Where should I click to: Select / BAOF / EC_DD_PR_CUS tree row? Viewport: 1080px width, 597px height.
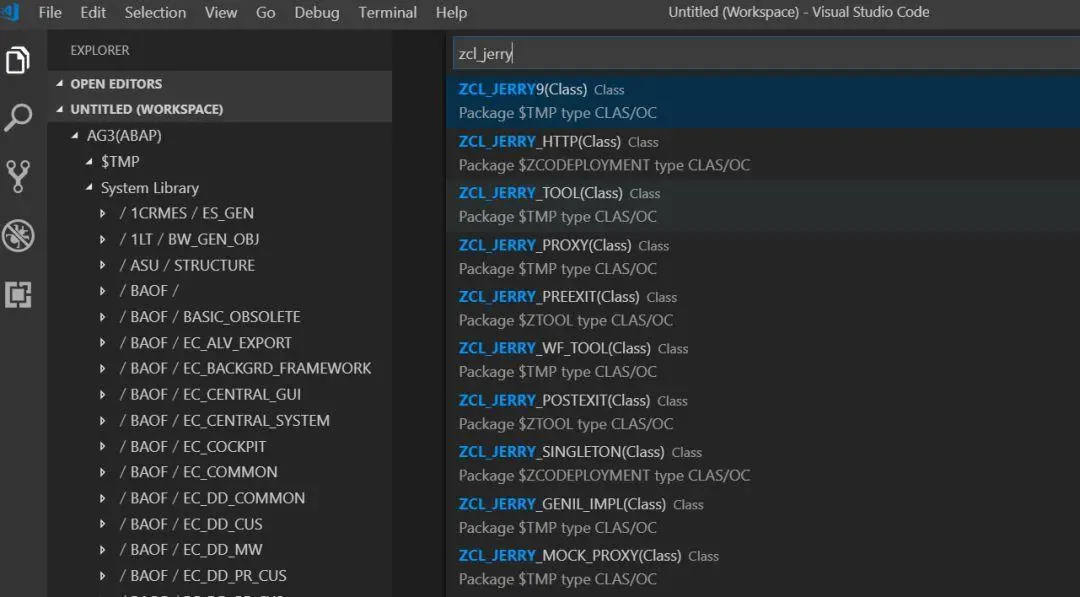tap(220, 576)
